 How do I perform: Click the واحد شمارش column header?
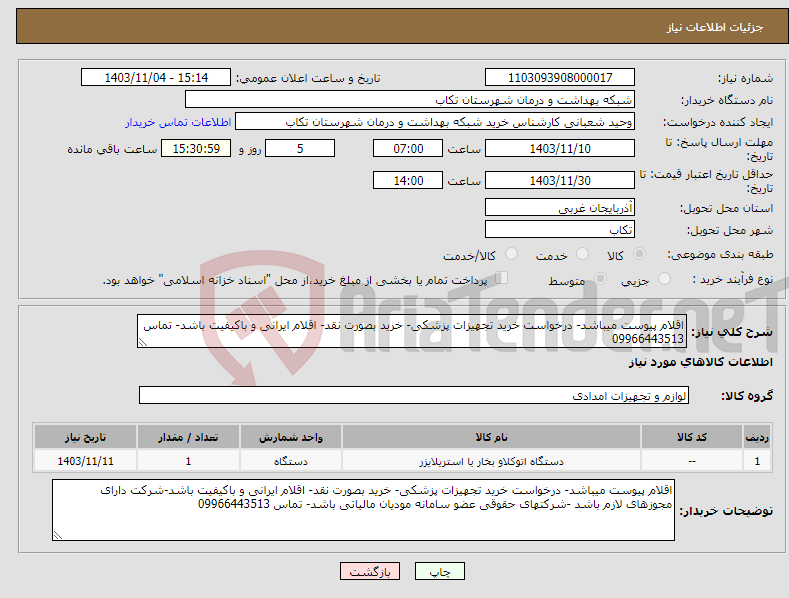tap(291, 437)
